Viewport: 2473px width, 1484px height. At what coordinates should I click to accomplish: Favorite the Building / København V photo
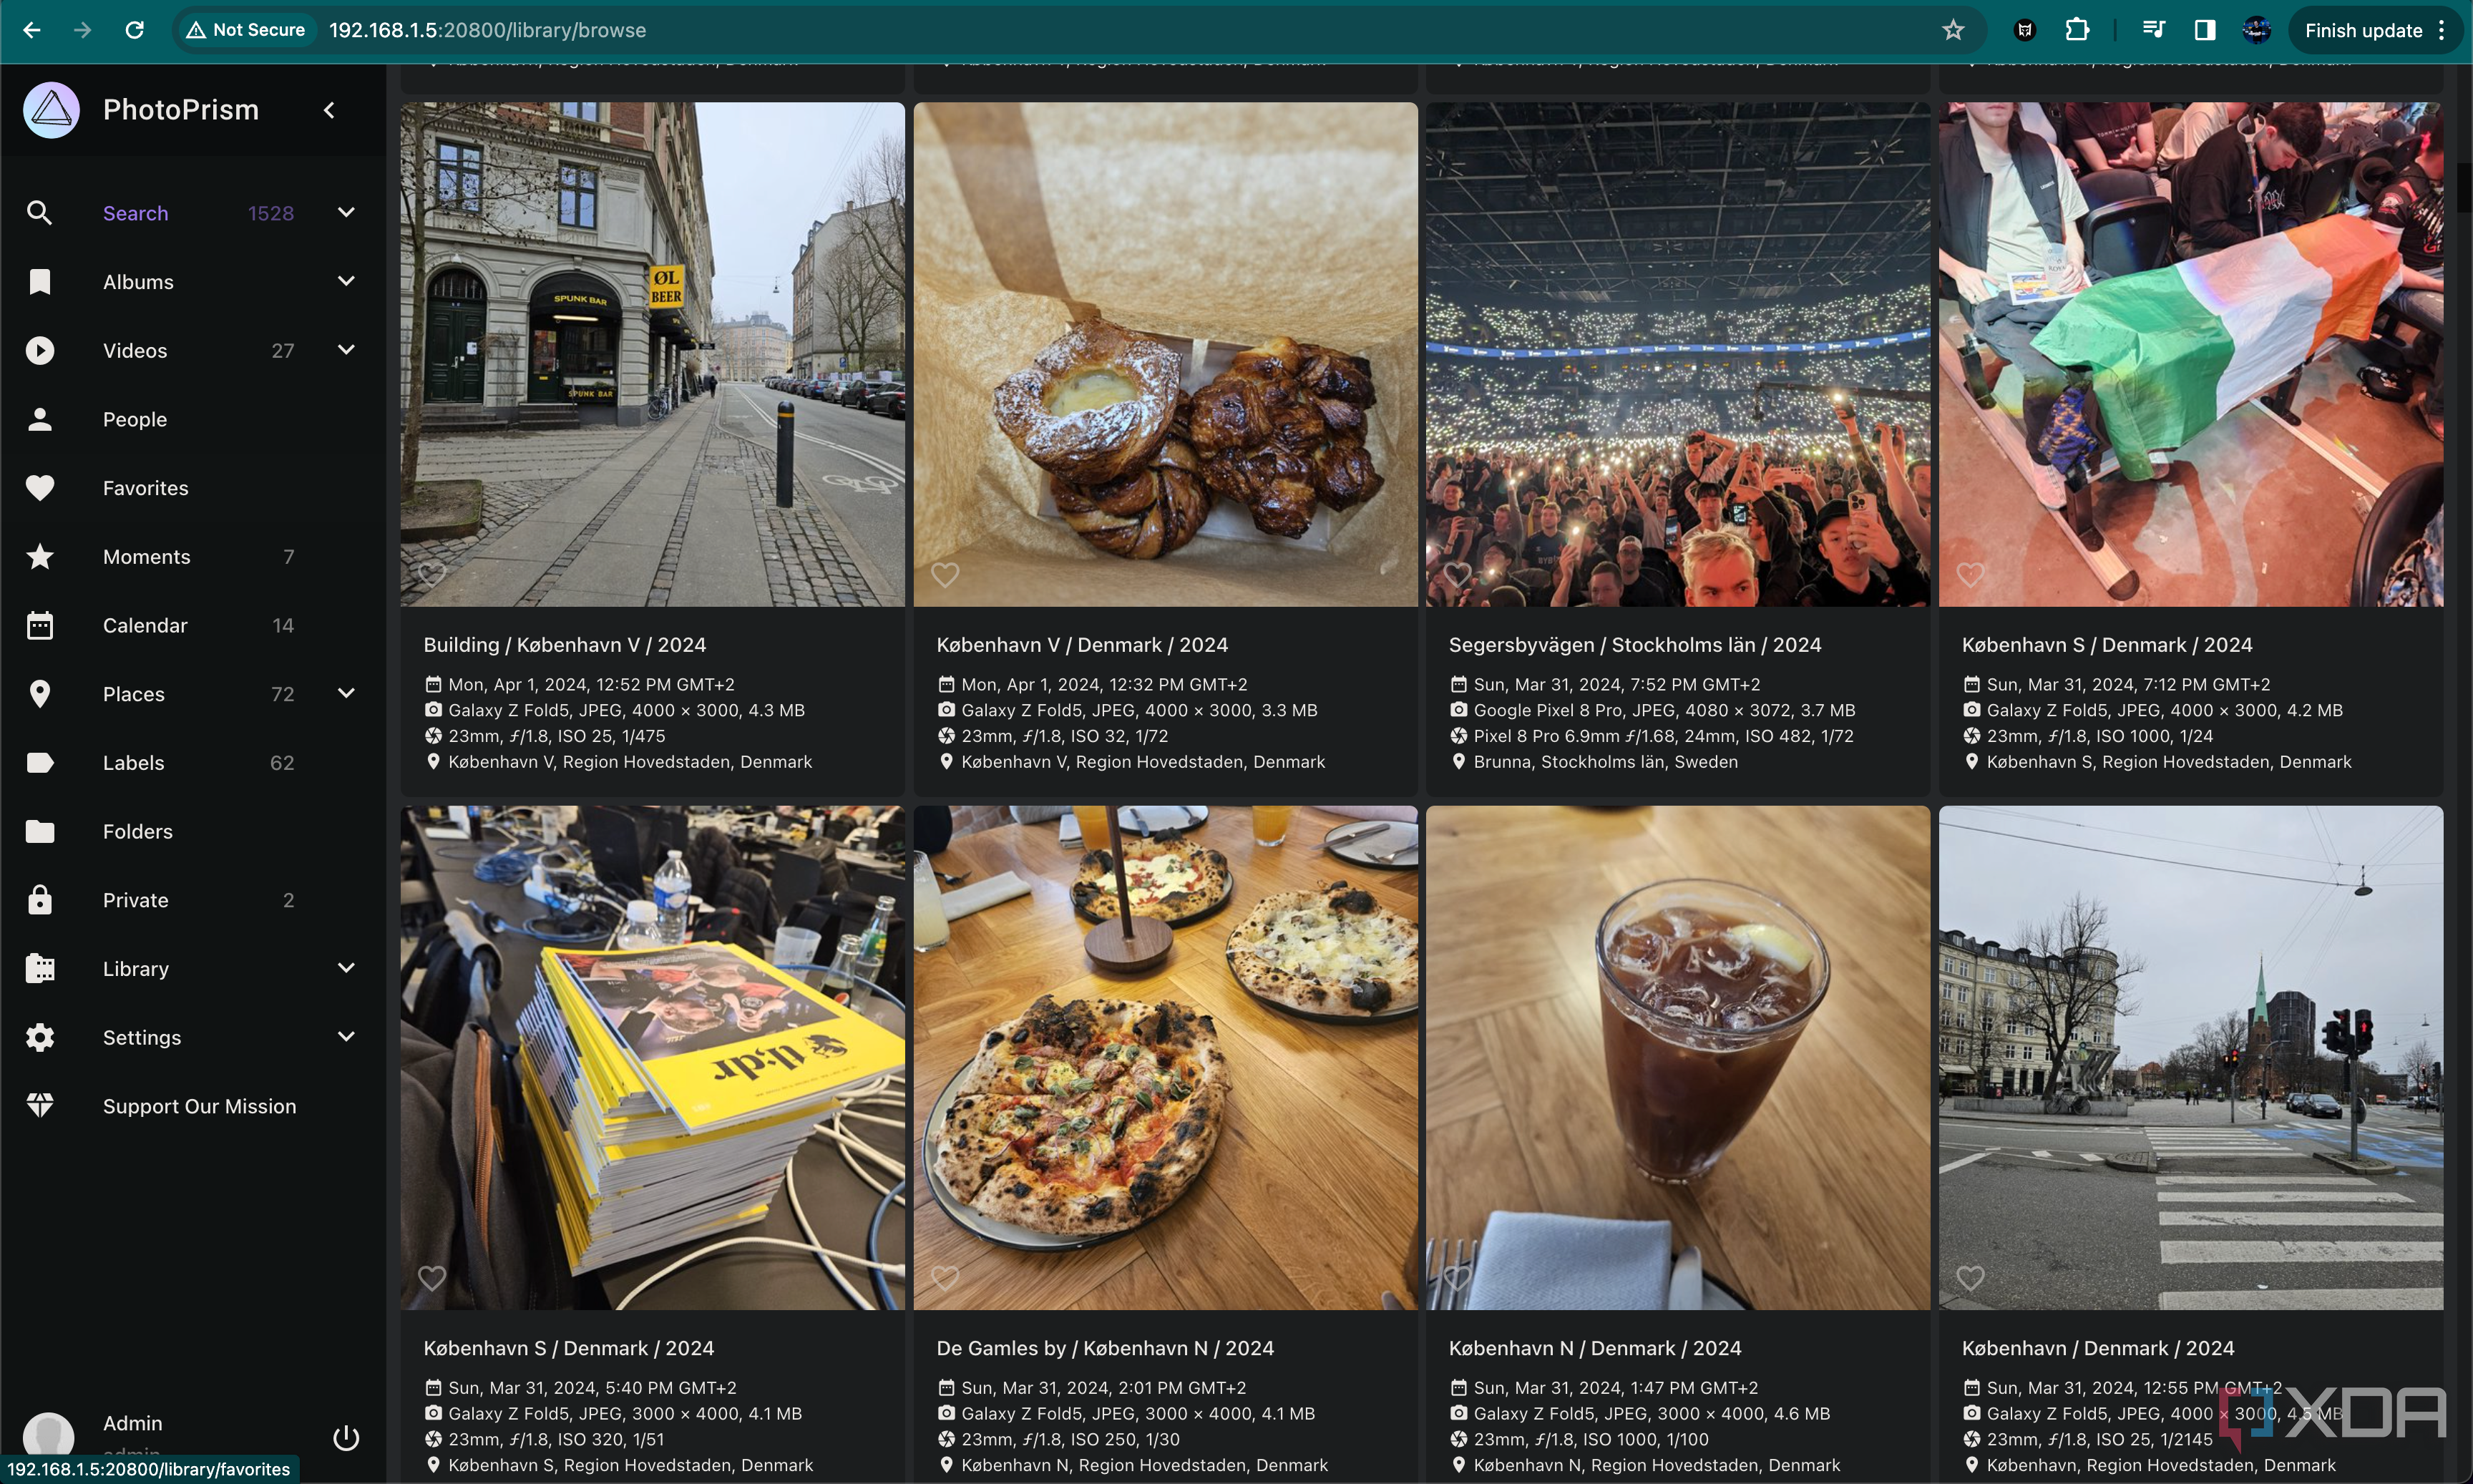pos(432,574)
